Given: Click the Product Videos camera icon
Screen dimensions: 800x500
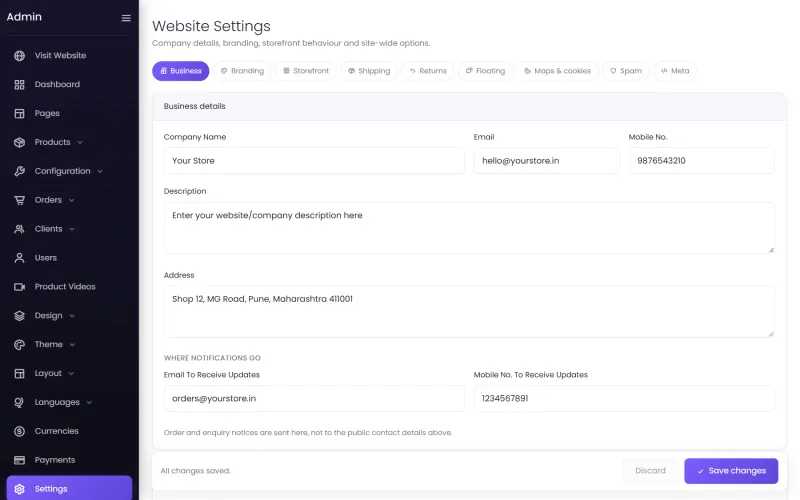Looking at the screenshot, I should [x=19, y=287].
